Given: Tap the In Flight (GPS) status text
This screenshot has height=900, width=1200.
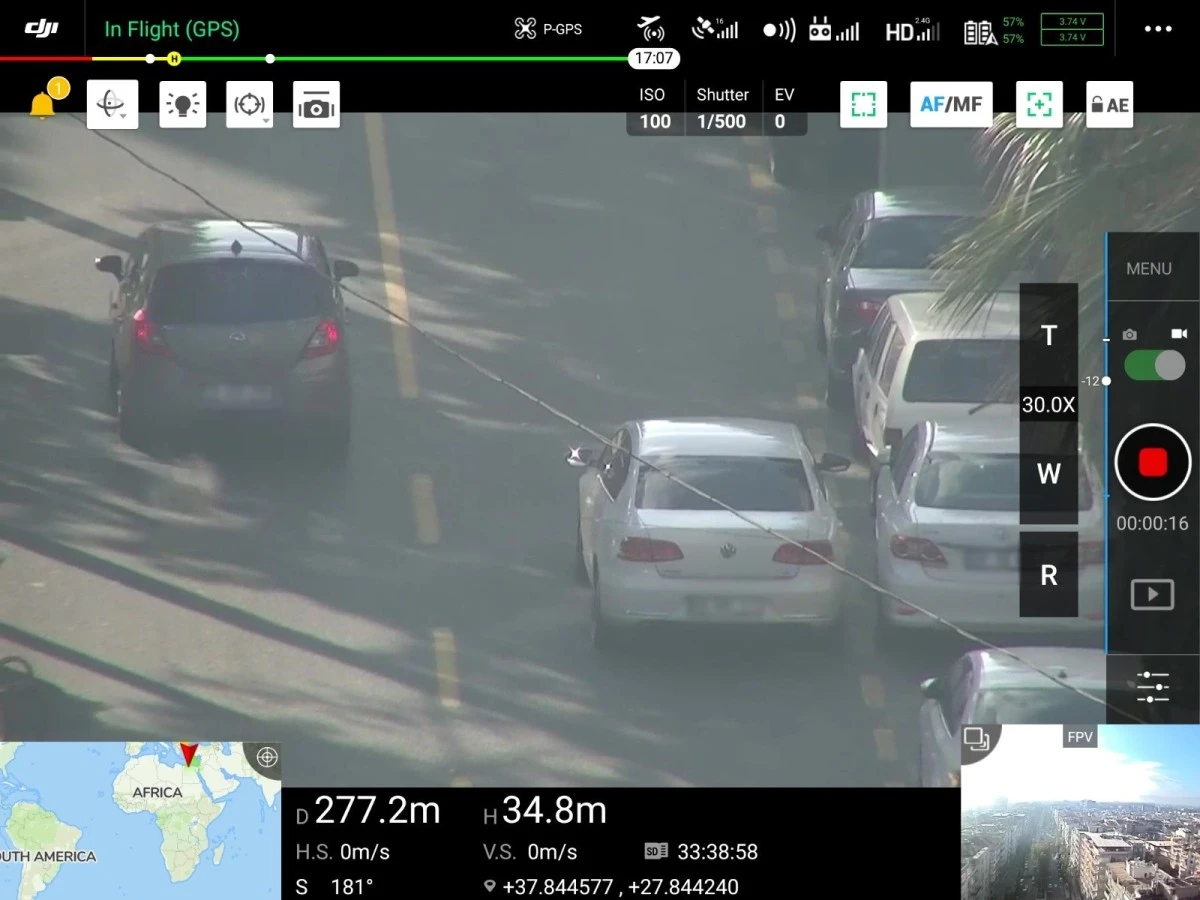Looking at the screenshot, I should (x=172, y=29).
